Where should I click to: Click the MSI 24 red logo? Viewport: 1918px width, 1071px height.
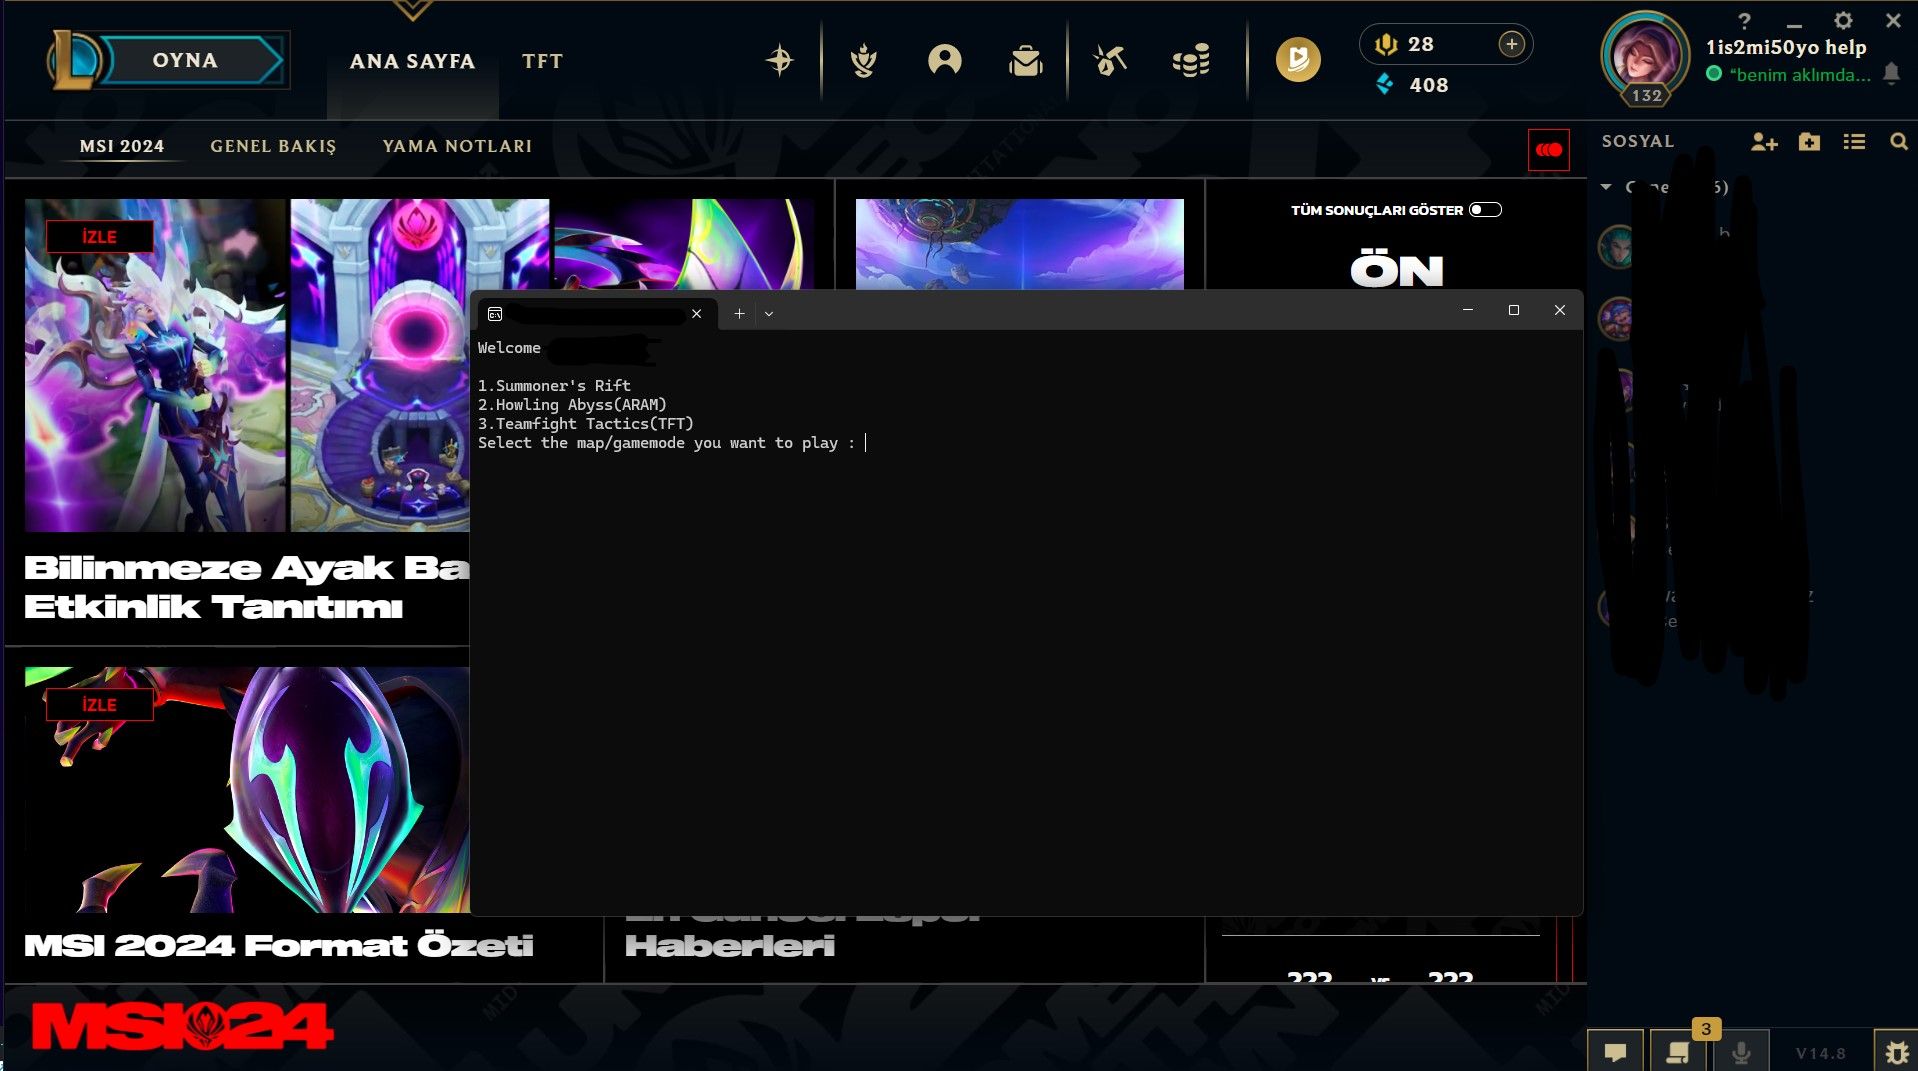coord(181,1027)
